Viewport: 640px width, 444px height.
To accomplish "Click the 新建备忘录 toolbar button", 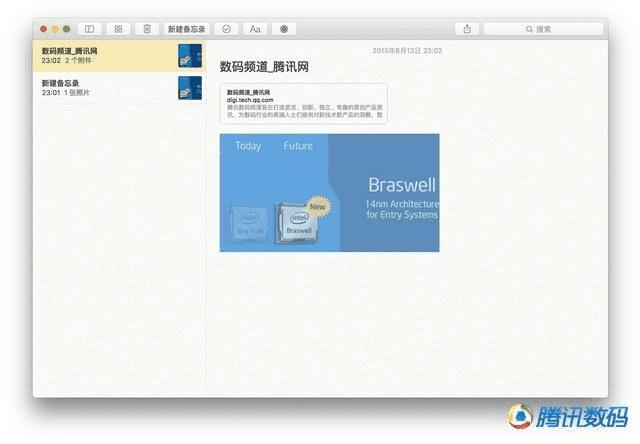I will click(187, 29).
